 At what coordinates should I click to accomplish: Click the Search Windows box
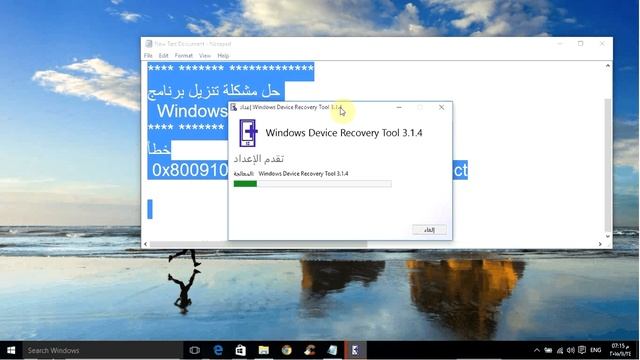102,350
